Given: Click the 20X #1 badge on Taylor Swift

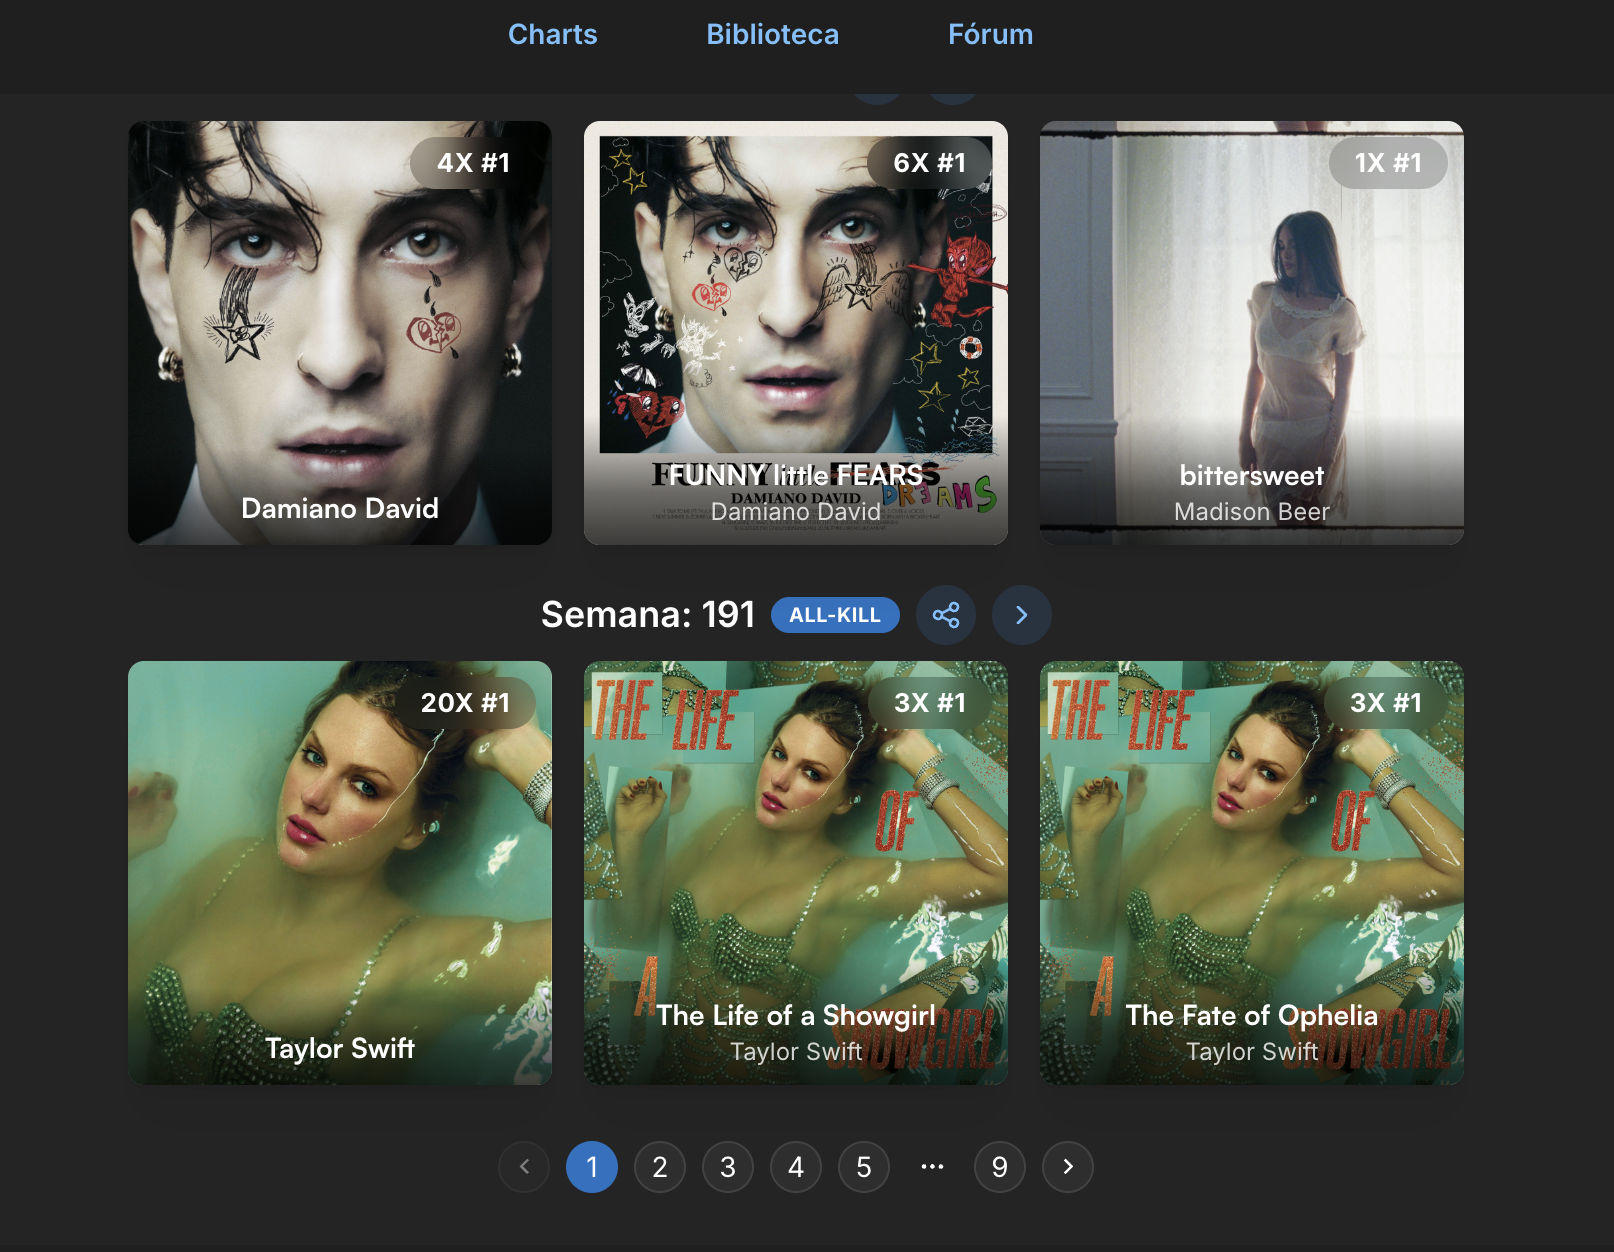Looking at the screenshot, I should [x=466, y=703].
